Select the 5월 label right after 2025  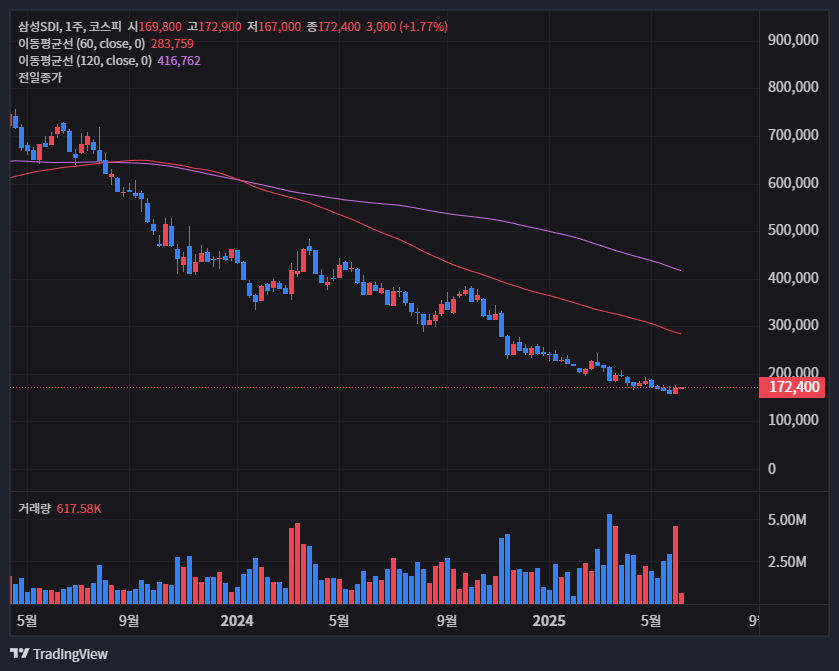pyautogui.click(x=651, y=621)
